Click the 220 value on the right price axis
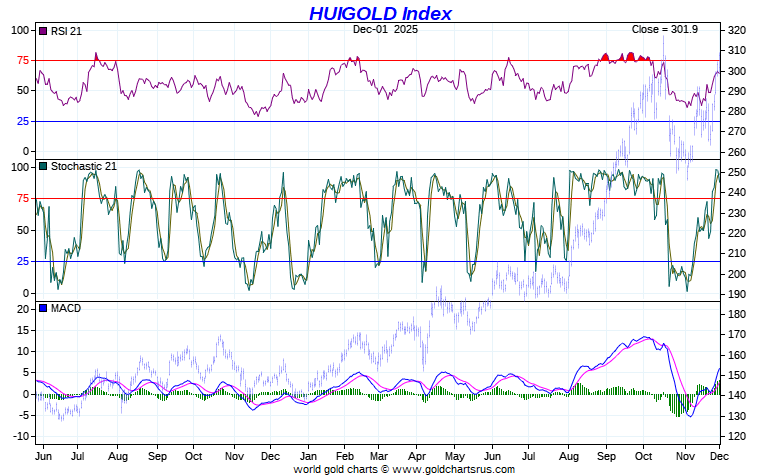The height and width of the screenshot is (475, 760). point(737,233)
